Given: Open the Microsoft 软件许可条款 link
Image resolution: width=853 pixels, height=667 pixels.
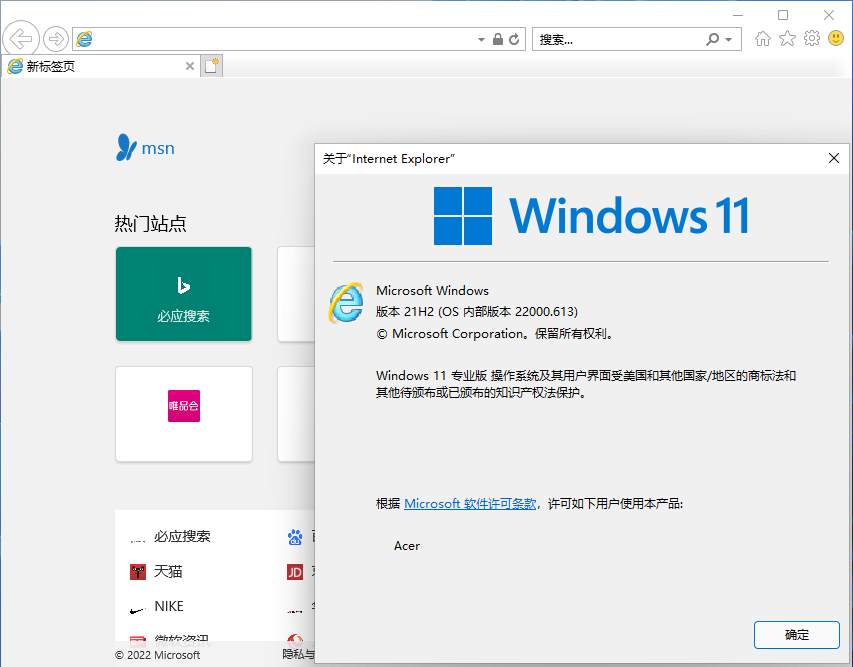Looking at the screenshot, I should pyautogui.click(x=470, y=504).
